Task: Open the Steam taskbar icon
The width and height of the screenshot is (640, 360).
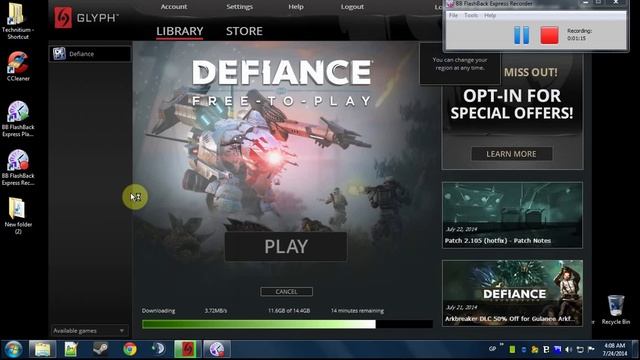Action: [x=100, y=349]
